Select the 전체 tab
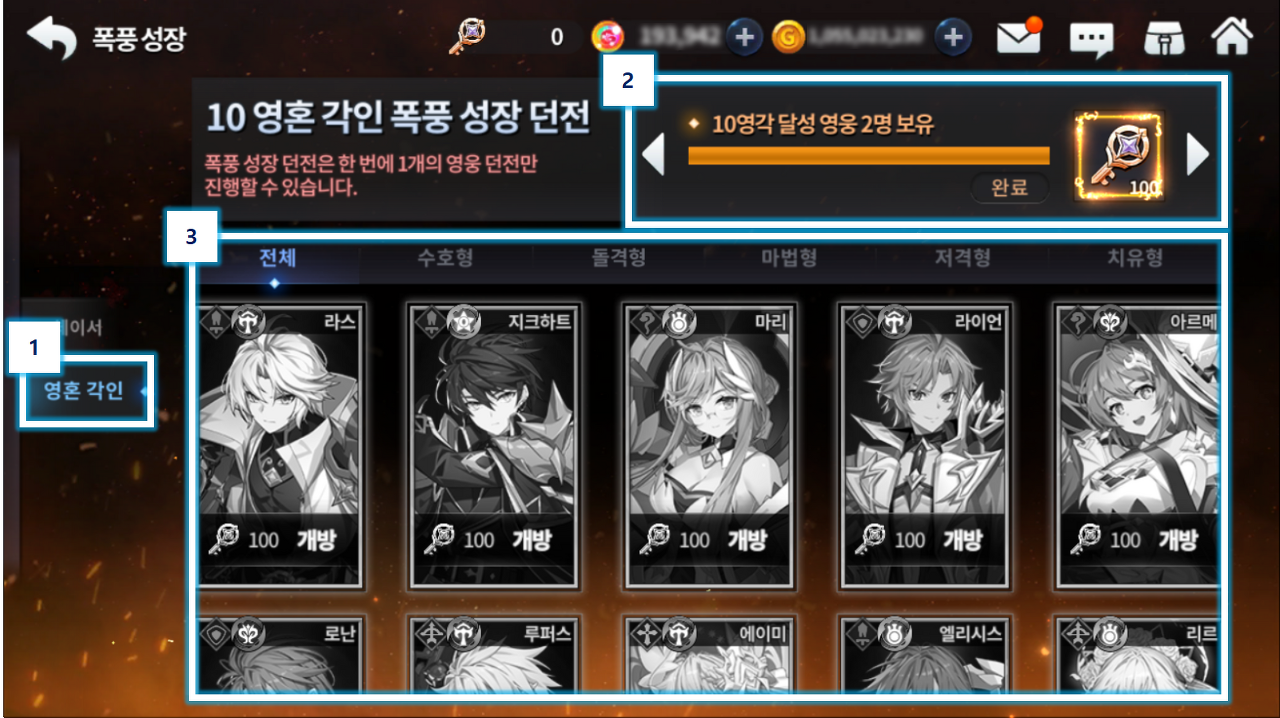1280x718 pixels. (278, 258)
